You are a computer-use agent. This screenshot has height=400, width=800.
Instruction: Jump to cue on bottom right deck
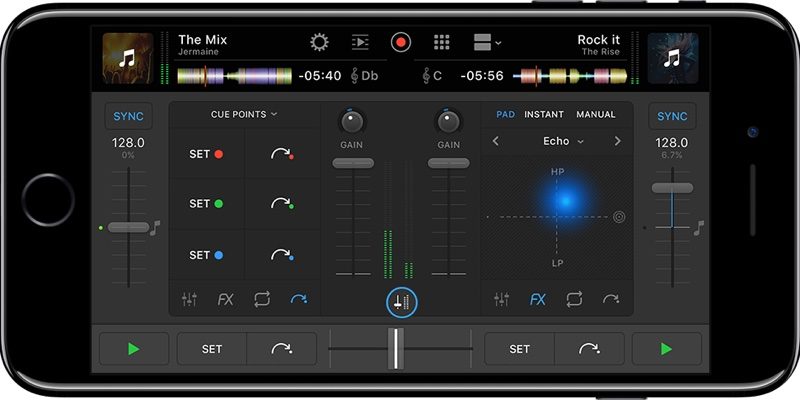click(x=589, y=349)
